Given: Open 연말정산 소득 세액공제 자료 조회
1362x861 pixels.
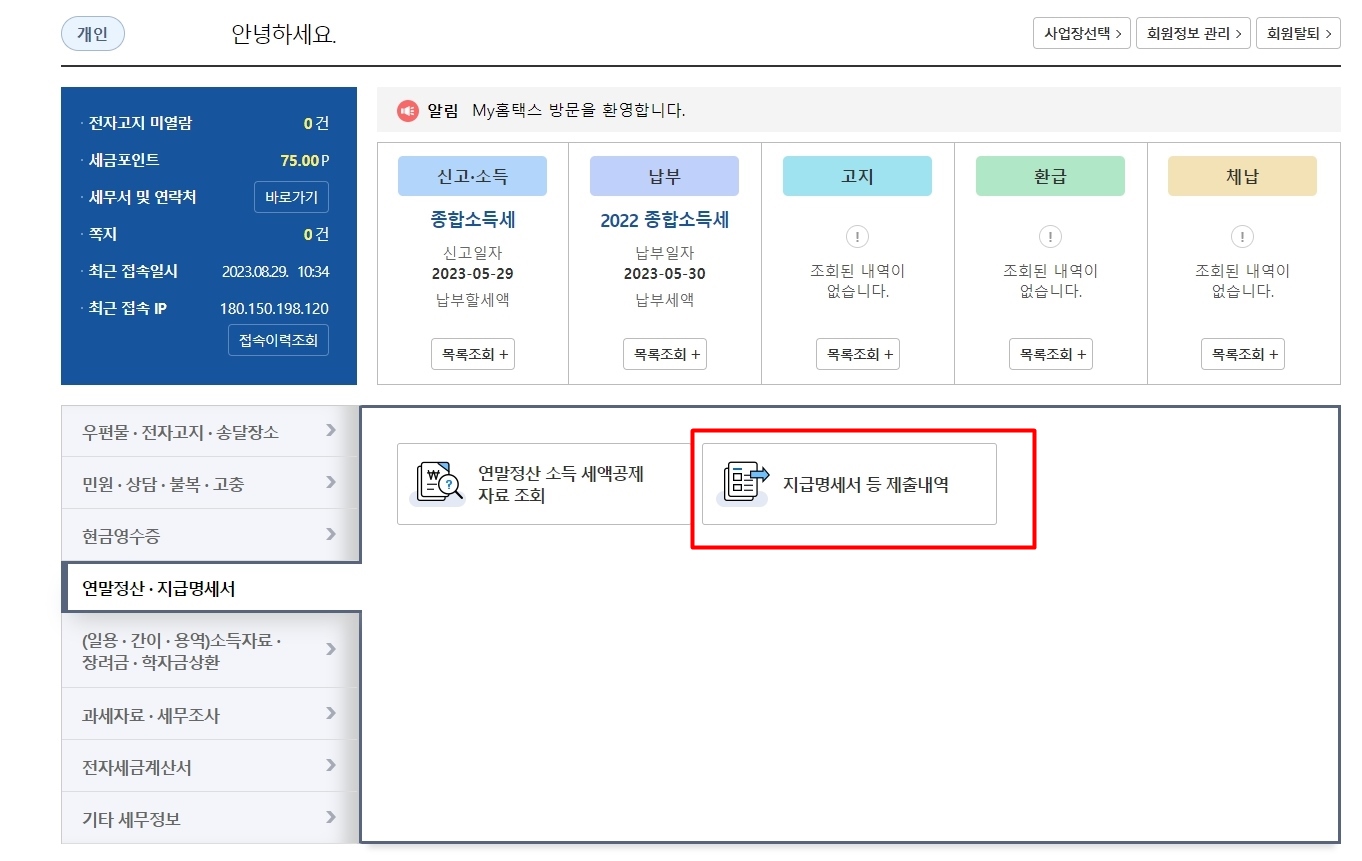Looking at the screenshot, I should (544, 484).
